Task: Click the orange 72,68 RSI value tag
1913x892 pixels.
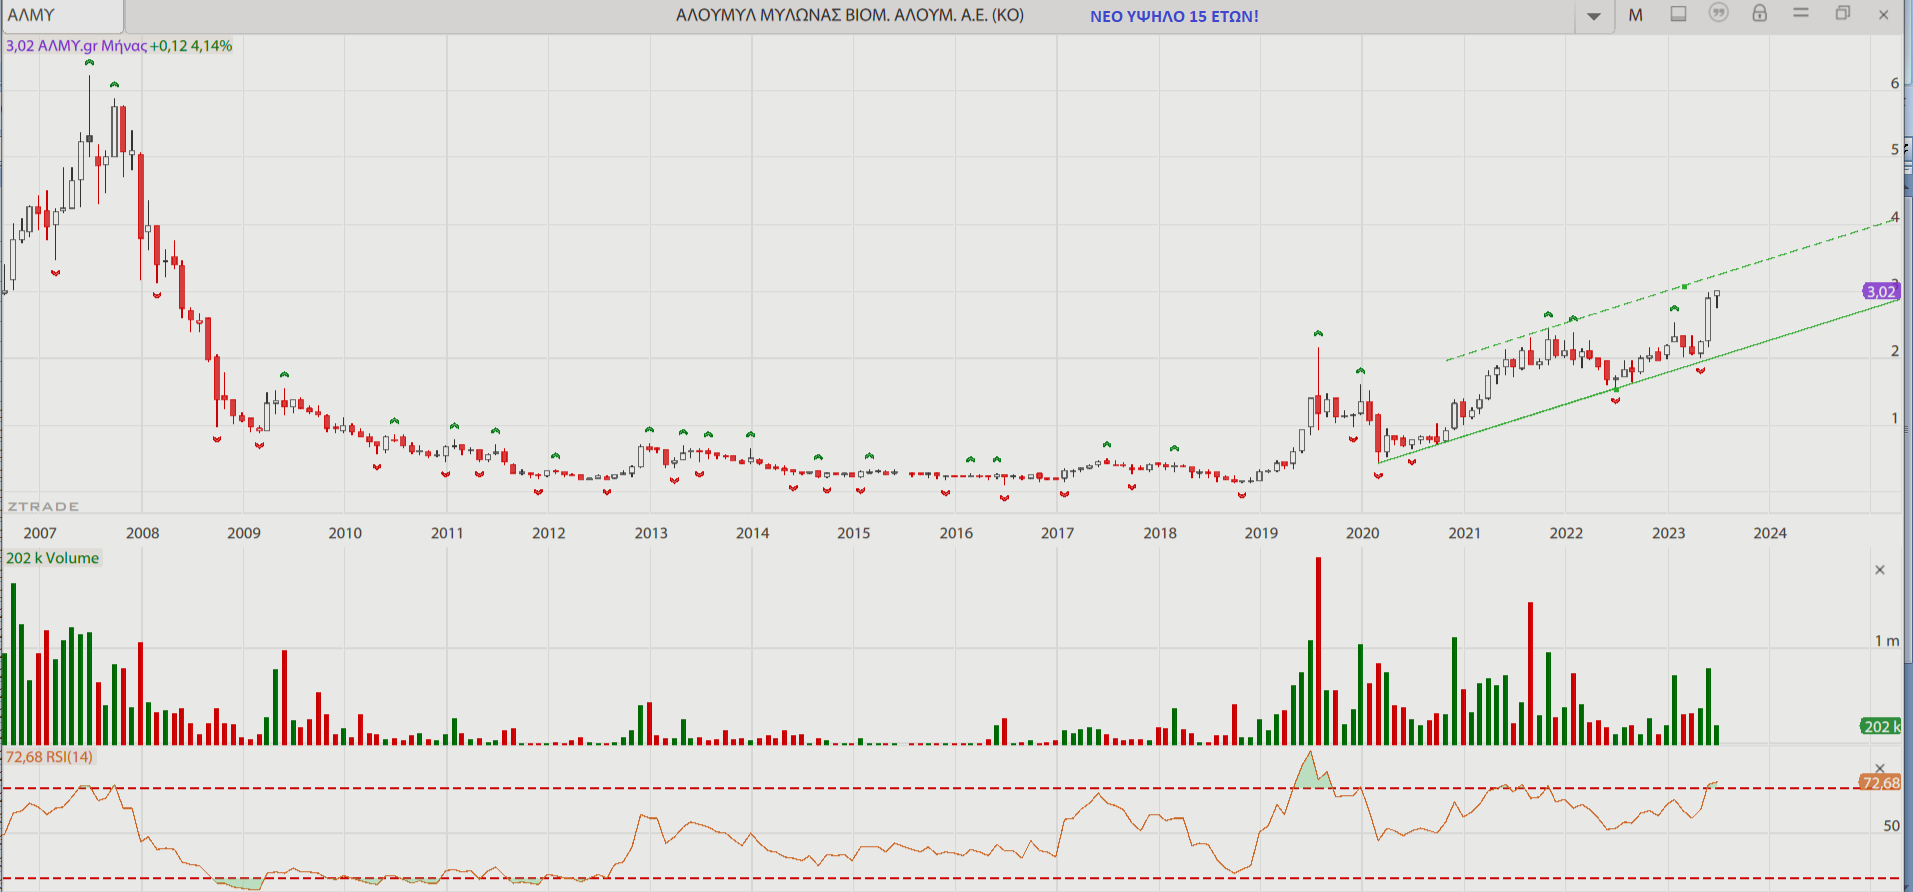Action: (x=1880, y=783)
